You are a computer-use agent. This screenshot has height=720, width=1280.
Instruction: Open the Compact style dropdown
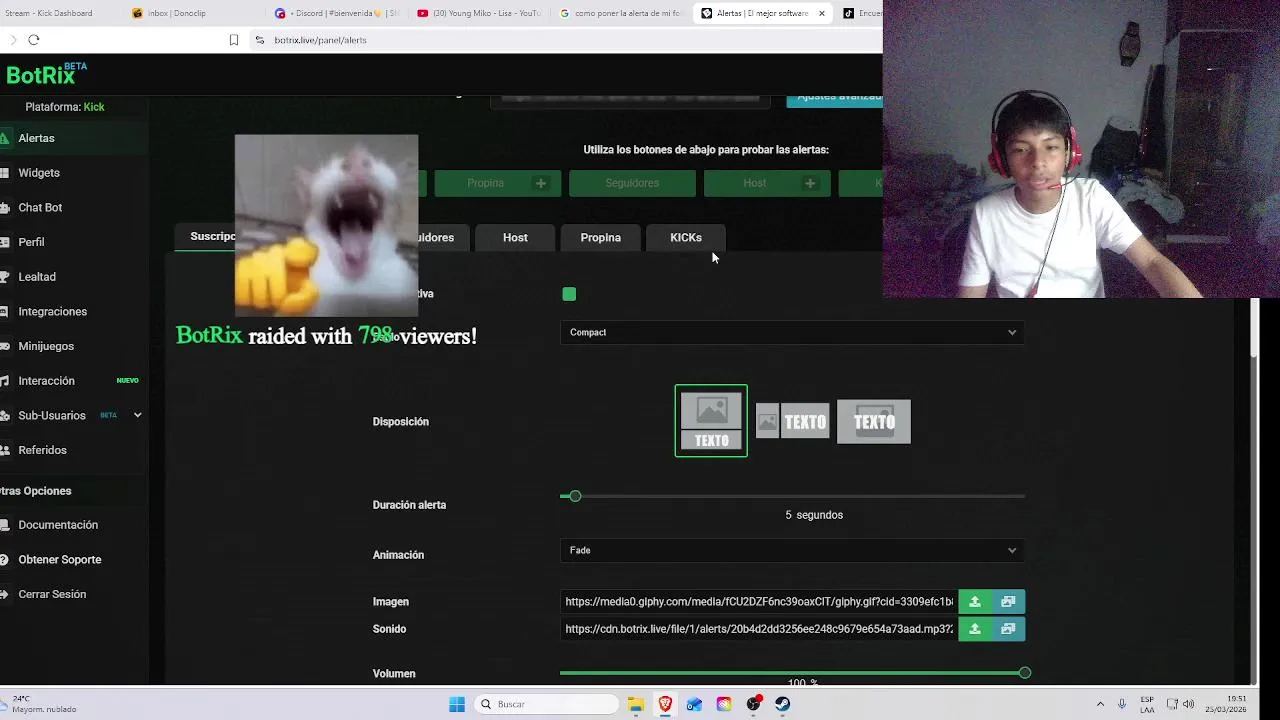coord(792,332)
